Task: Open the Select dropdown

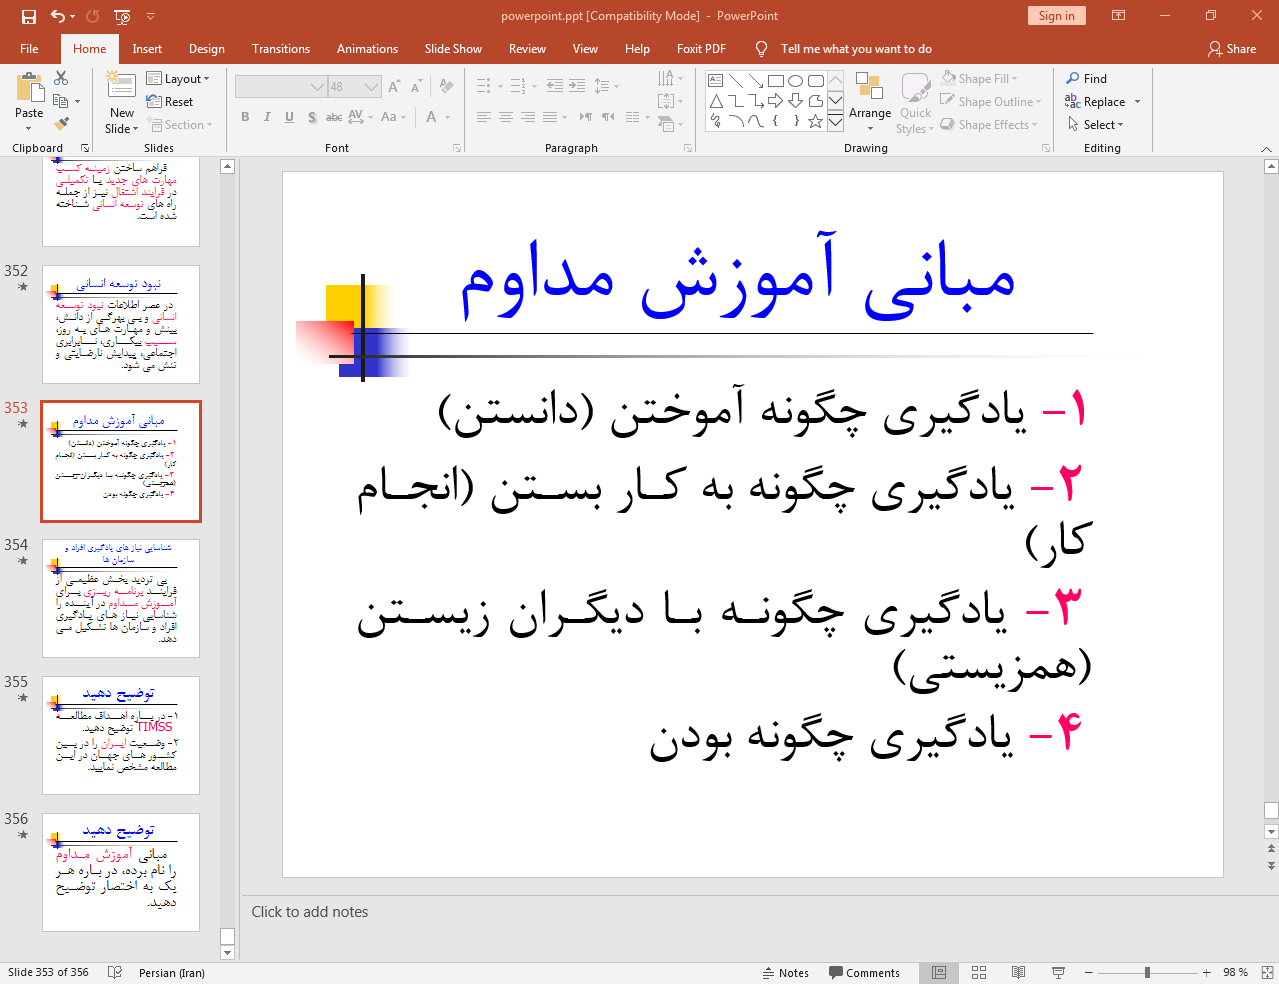Action: [x=1096, y=124]
